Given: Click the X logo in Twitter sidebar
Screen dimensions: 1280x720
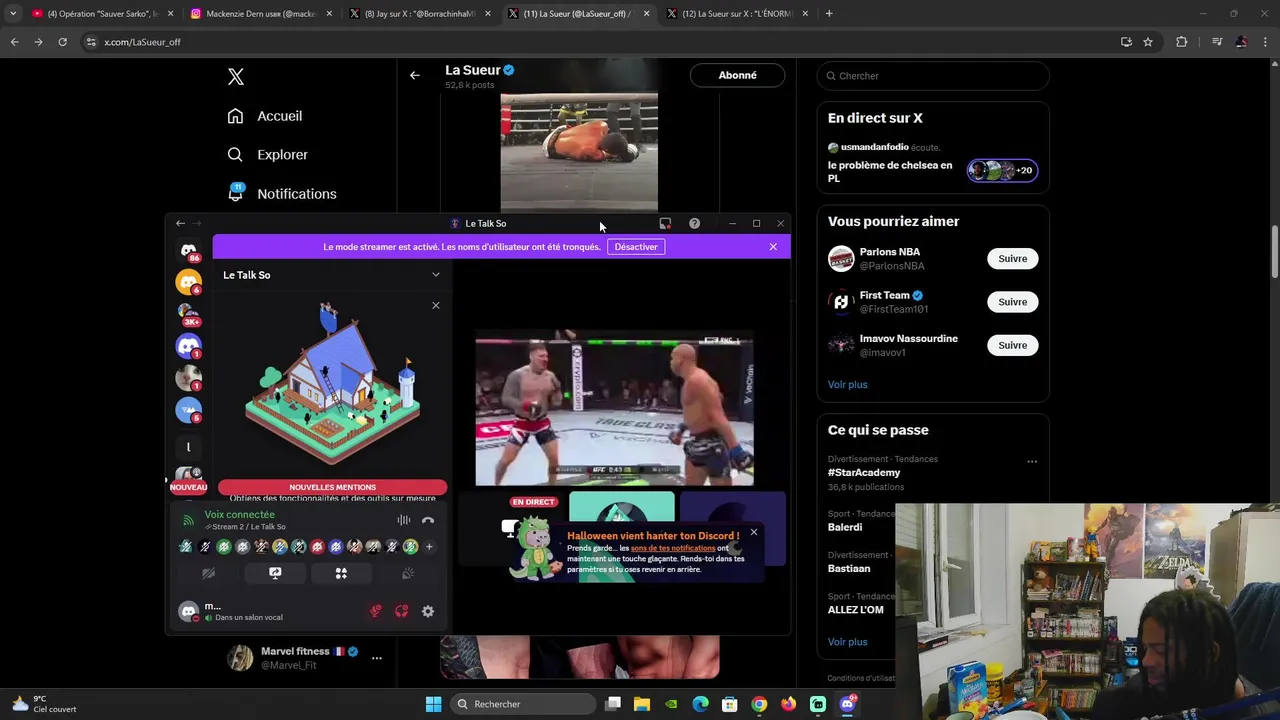Looking at the screenshot, I should 236,77.
